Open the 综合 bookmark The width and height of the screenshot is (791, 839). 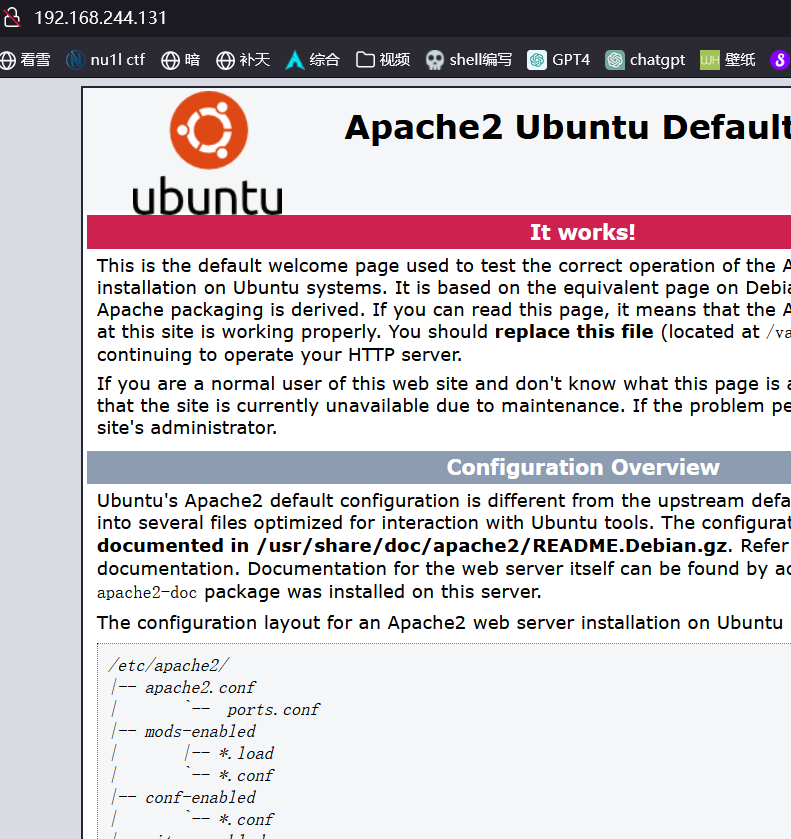click(x=312, y=60)
